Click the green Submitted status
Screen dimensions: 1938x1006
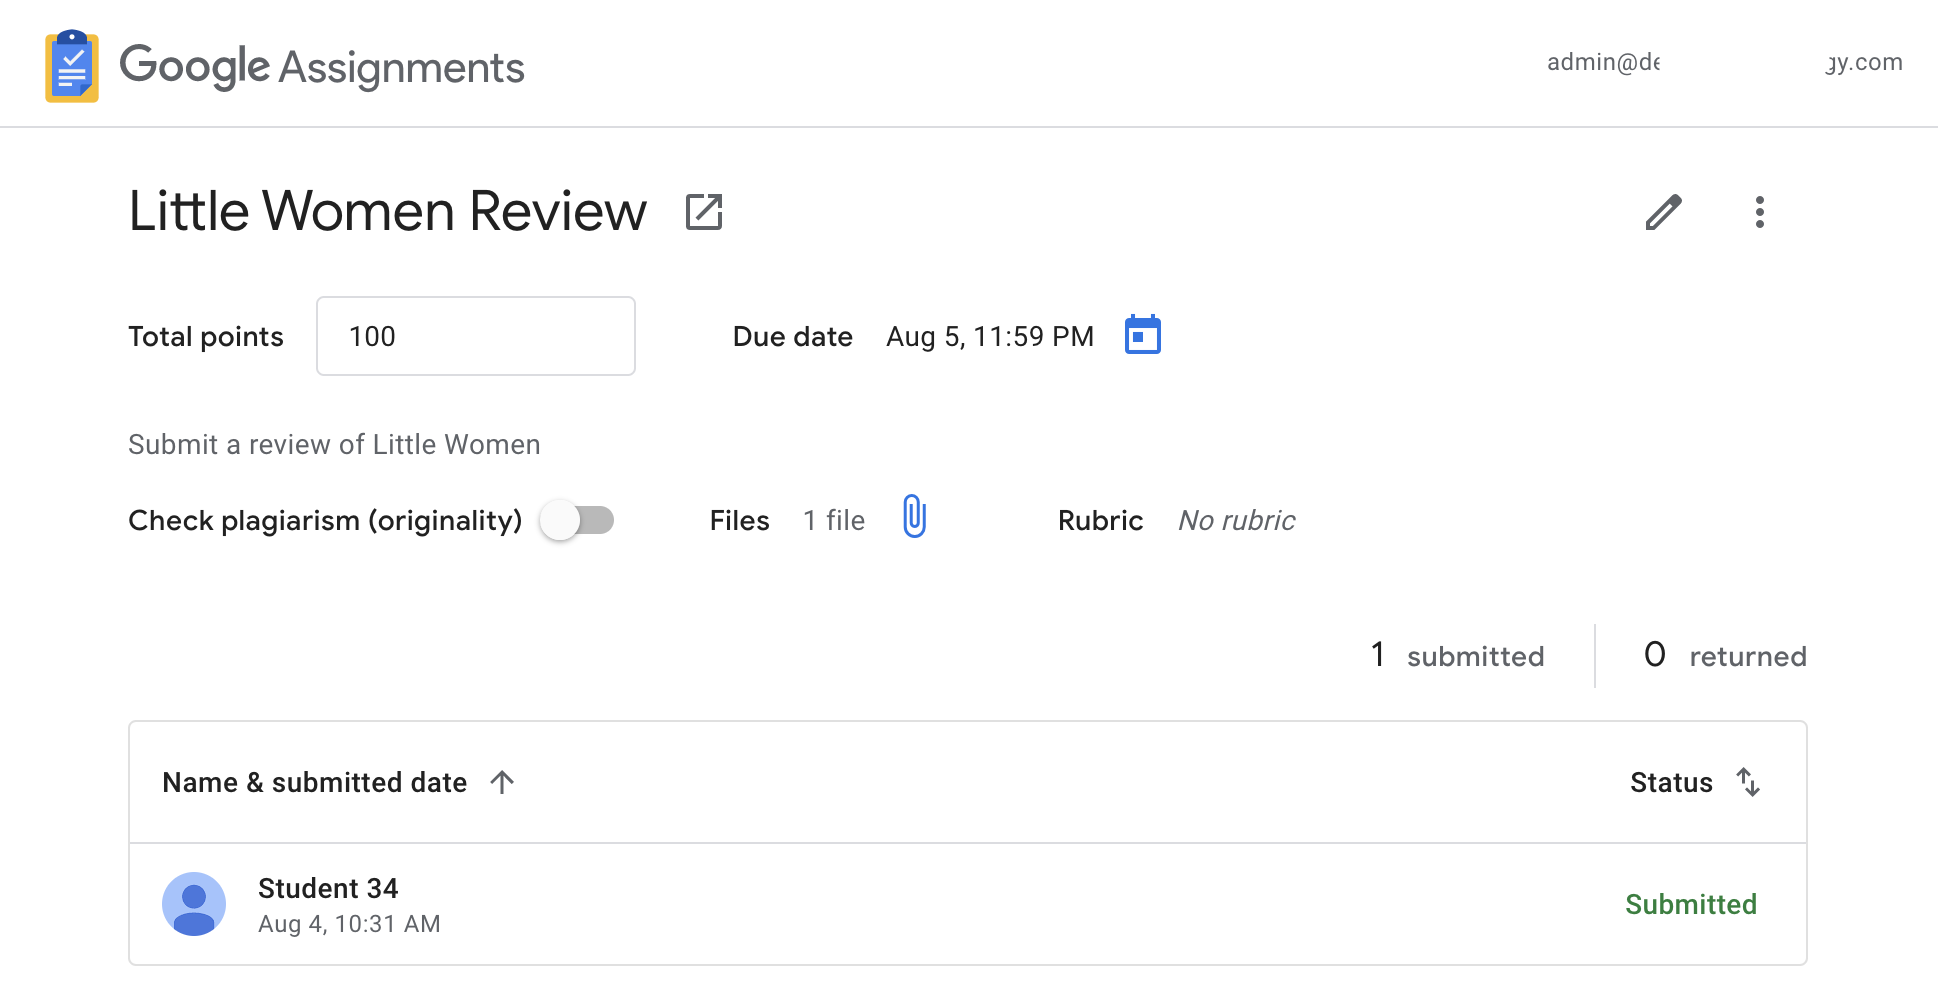coord(1691,903)
